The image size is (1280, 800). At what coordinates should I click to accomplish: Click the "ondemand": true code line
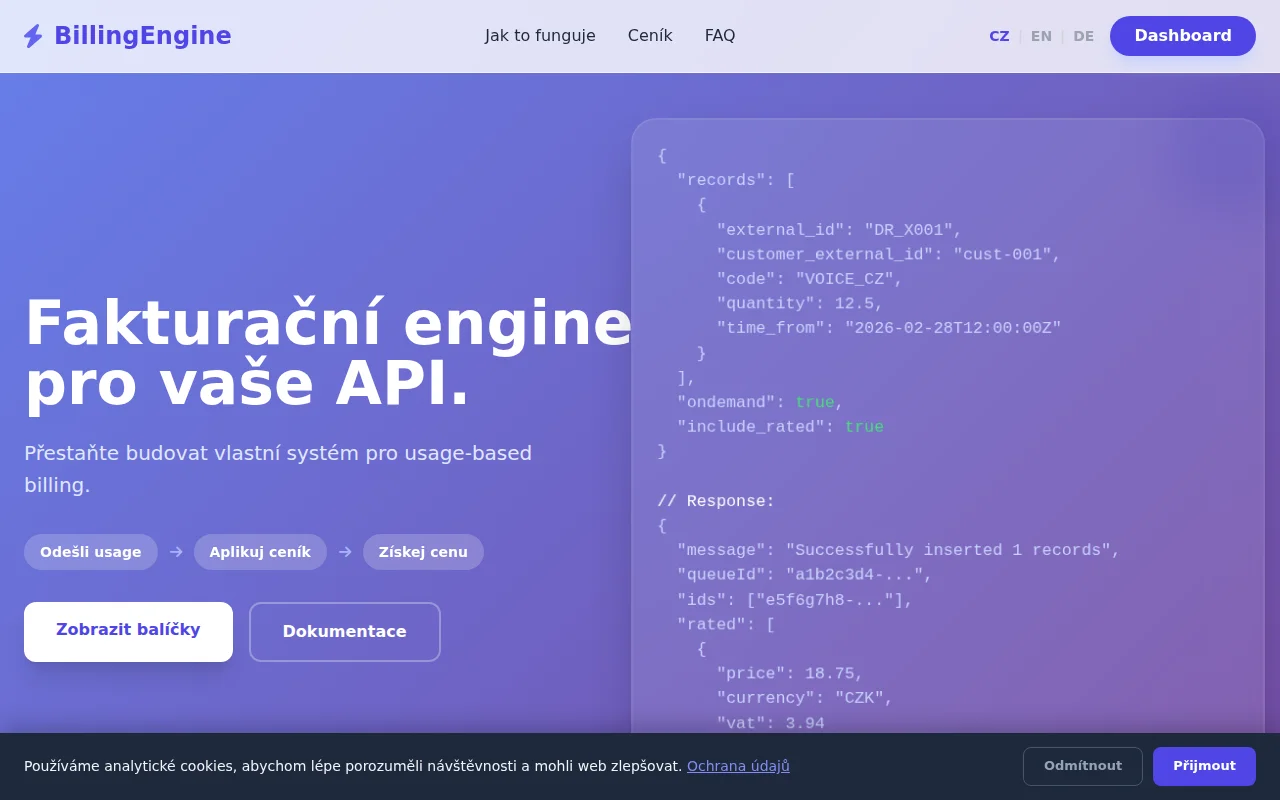[x=760, y=402]
